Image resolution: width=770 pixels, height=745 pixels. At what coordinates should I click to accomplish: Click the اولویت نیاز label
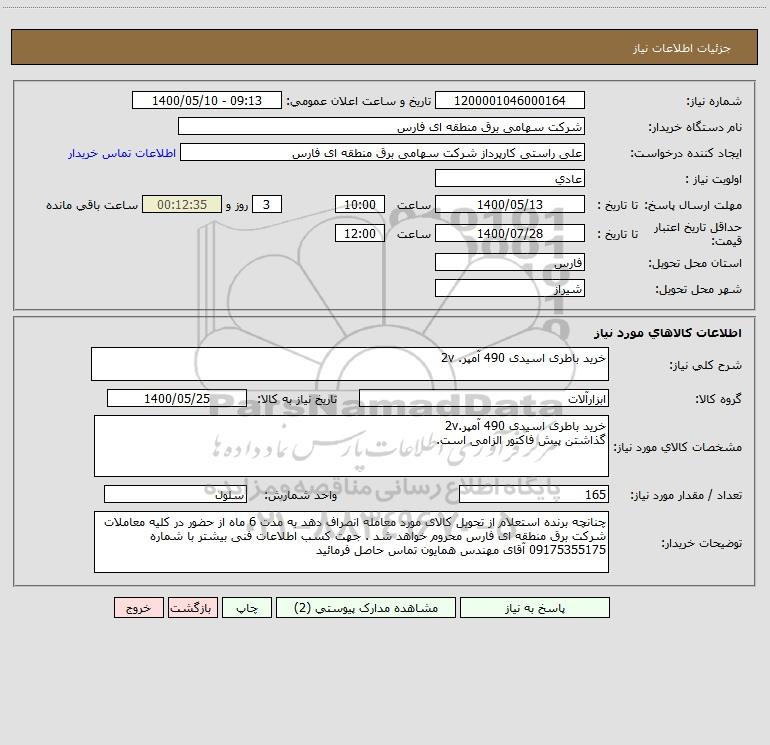pos(714,180)
